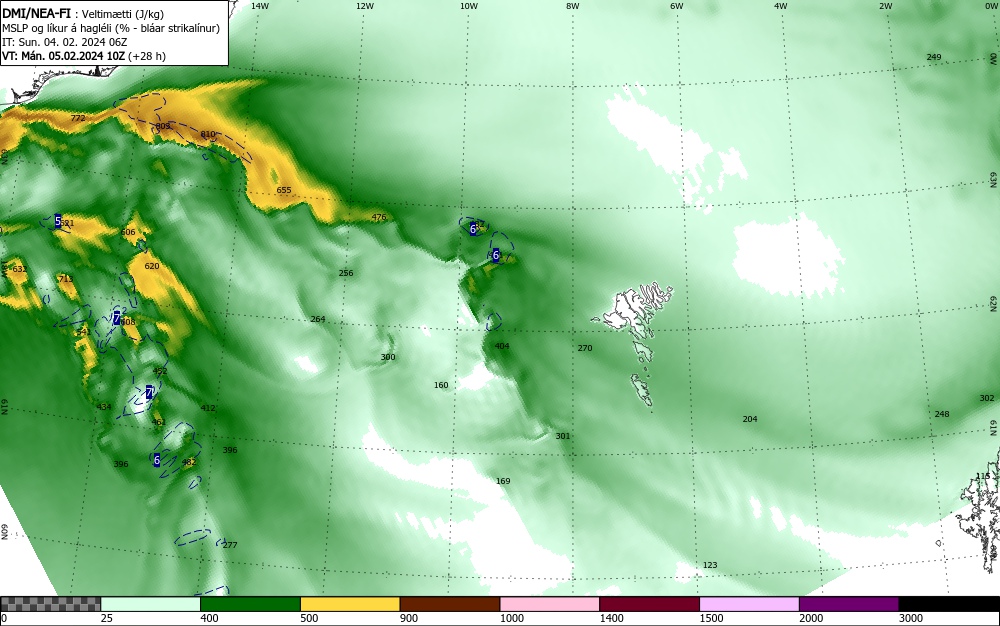Image resolution: width=1000 pixels, height=626 pixels.
Task: Click the CAPE value '476'
Action: click(x=379, y=217)
